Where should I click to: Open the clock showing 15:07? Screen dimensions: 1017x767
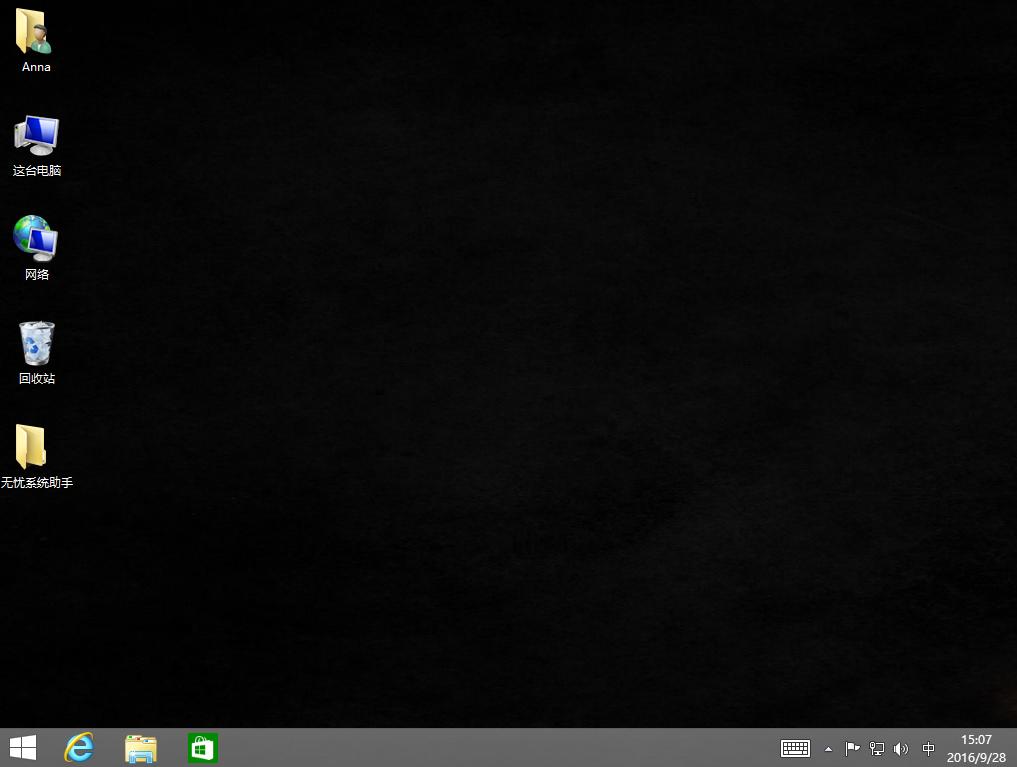point(976,740)
